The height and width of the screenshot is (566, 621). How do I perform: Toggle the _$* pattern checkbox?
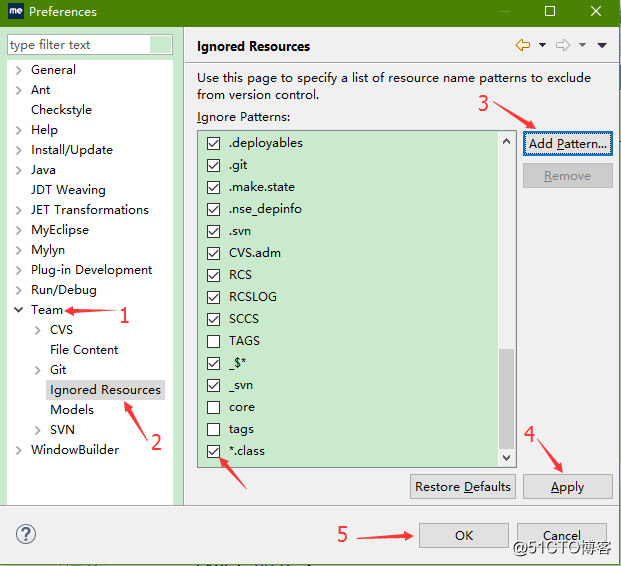tap(213, 363)
